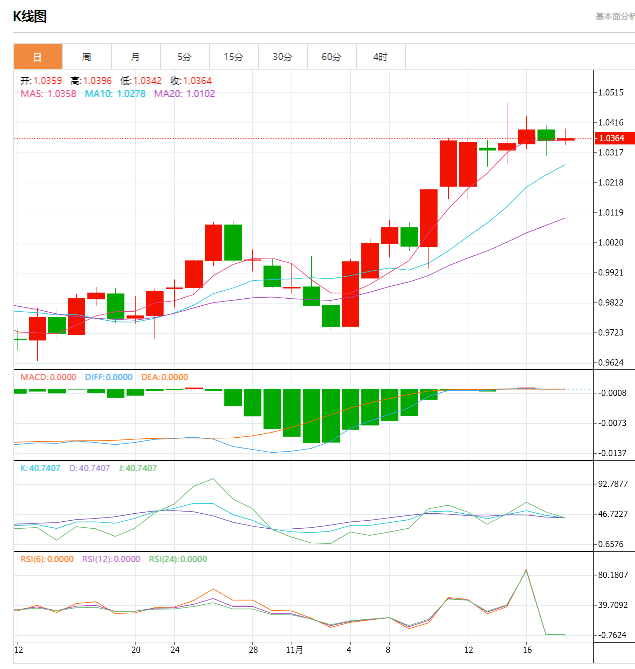Click the J: 40.7407 KDJ label

(138, 468)
